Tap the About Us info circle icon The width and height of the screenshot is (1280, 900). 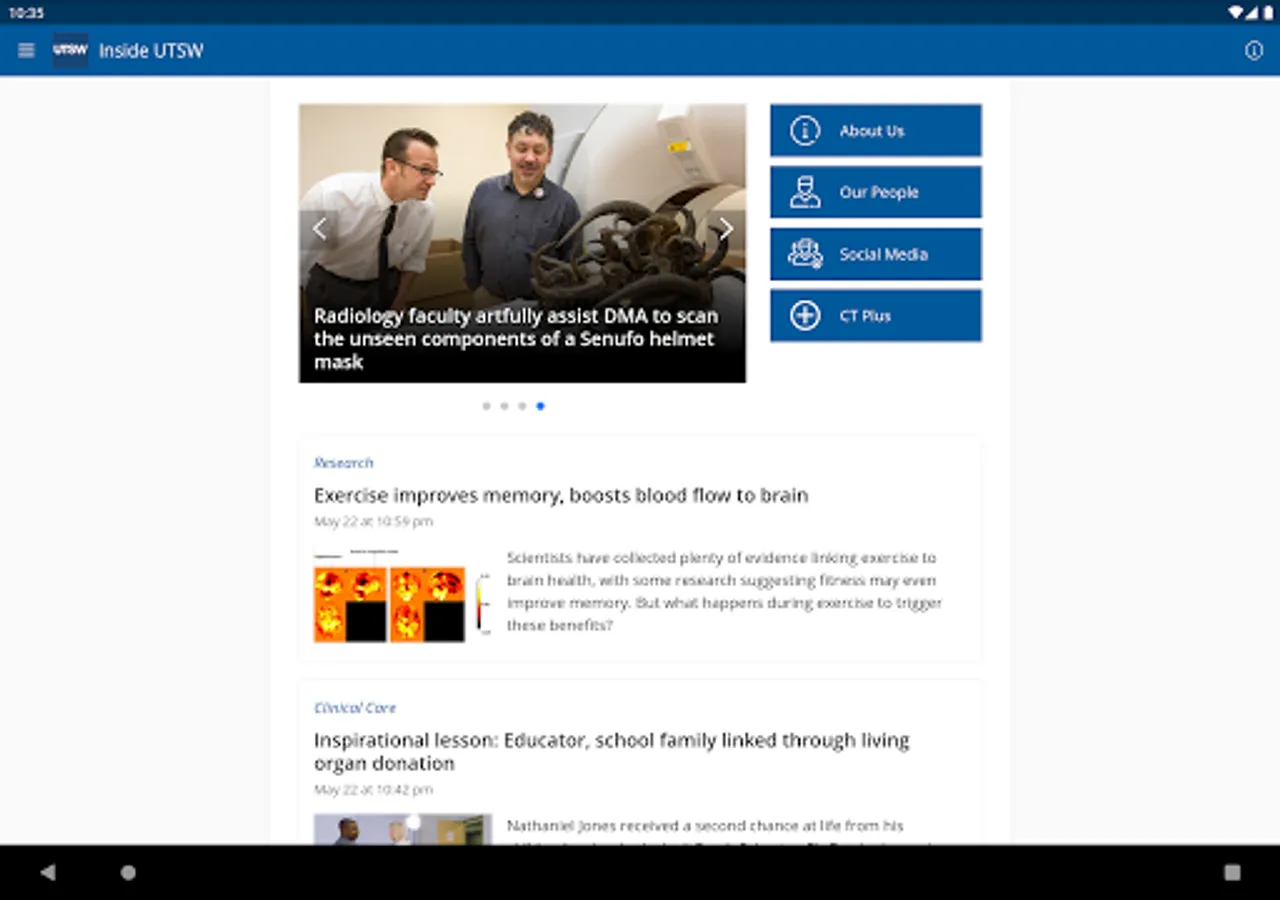(x=805, y=131)
